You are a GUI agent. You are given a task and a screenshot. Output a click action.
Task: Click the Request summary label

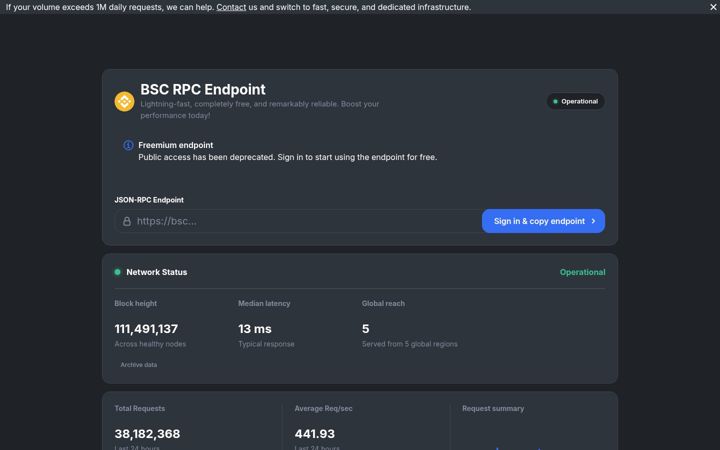pos(493,409)
